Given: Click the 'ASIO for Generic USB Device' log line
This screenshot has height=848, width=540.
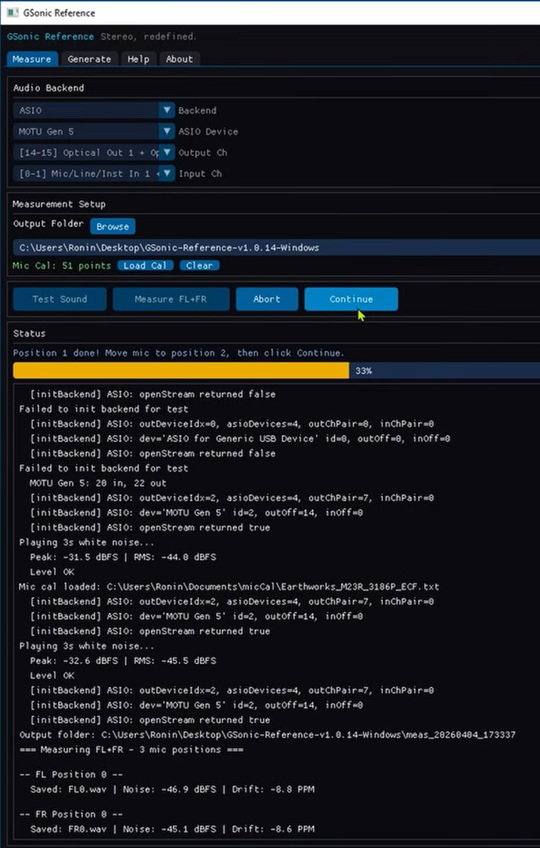Looking at the screenshot, I should coord(240,438).
